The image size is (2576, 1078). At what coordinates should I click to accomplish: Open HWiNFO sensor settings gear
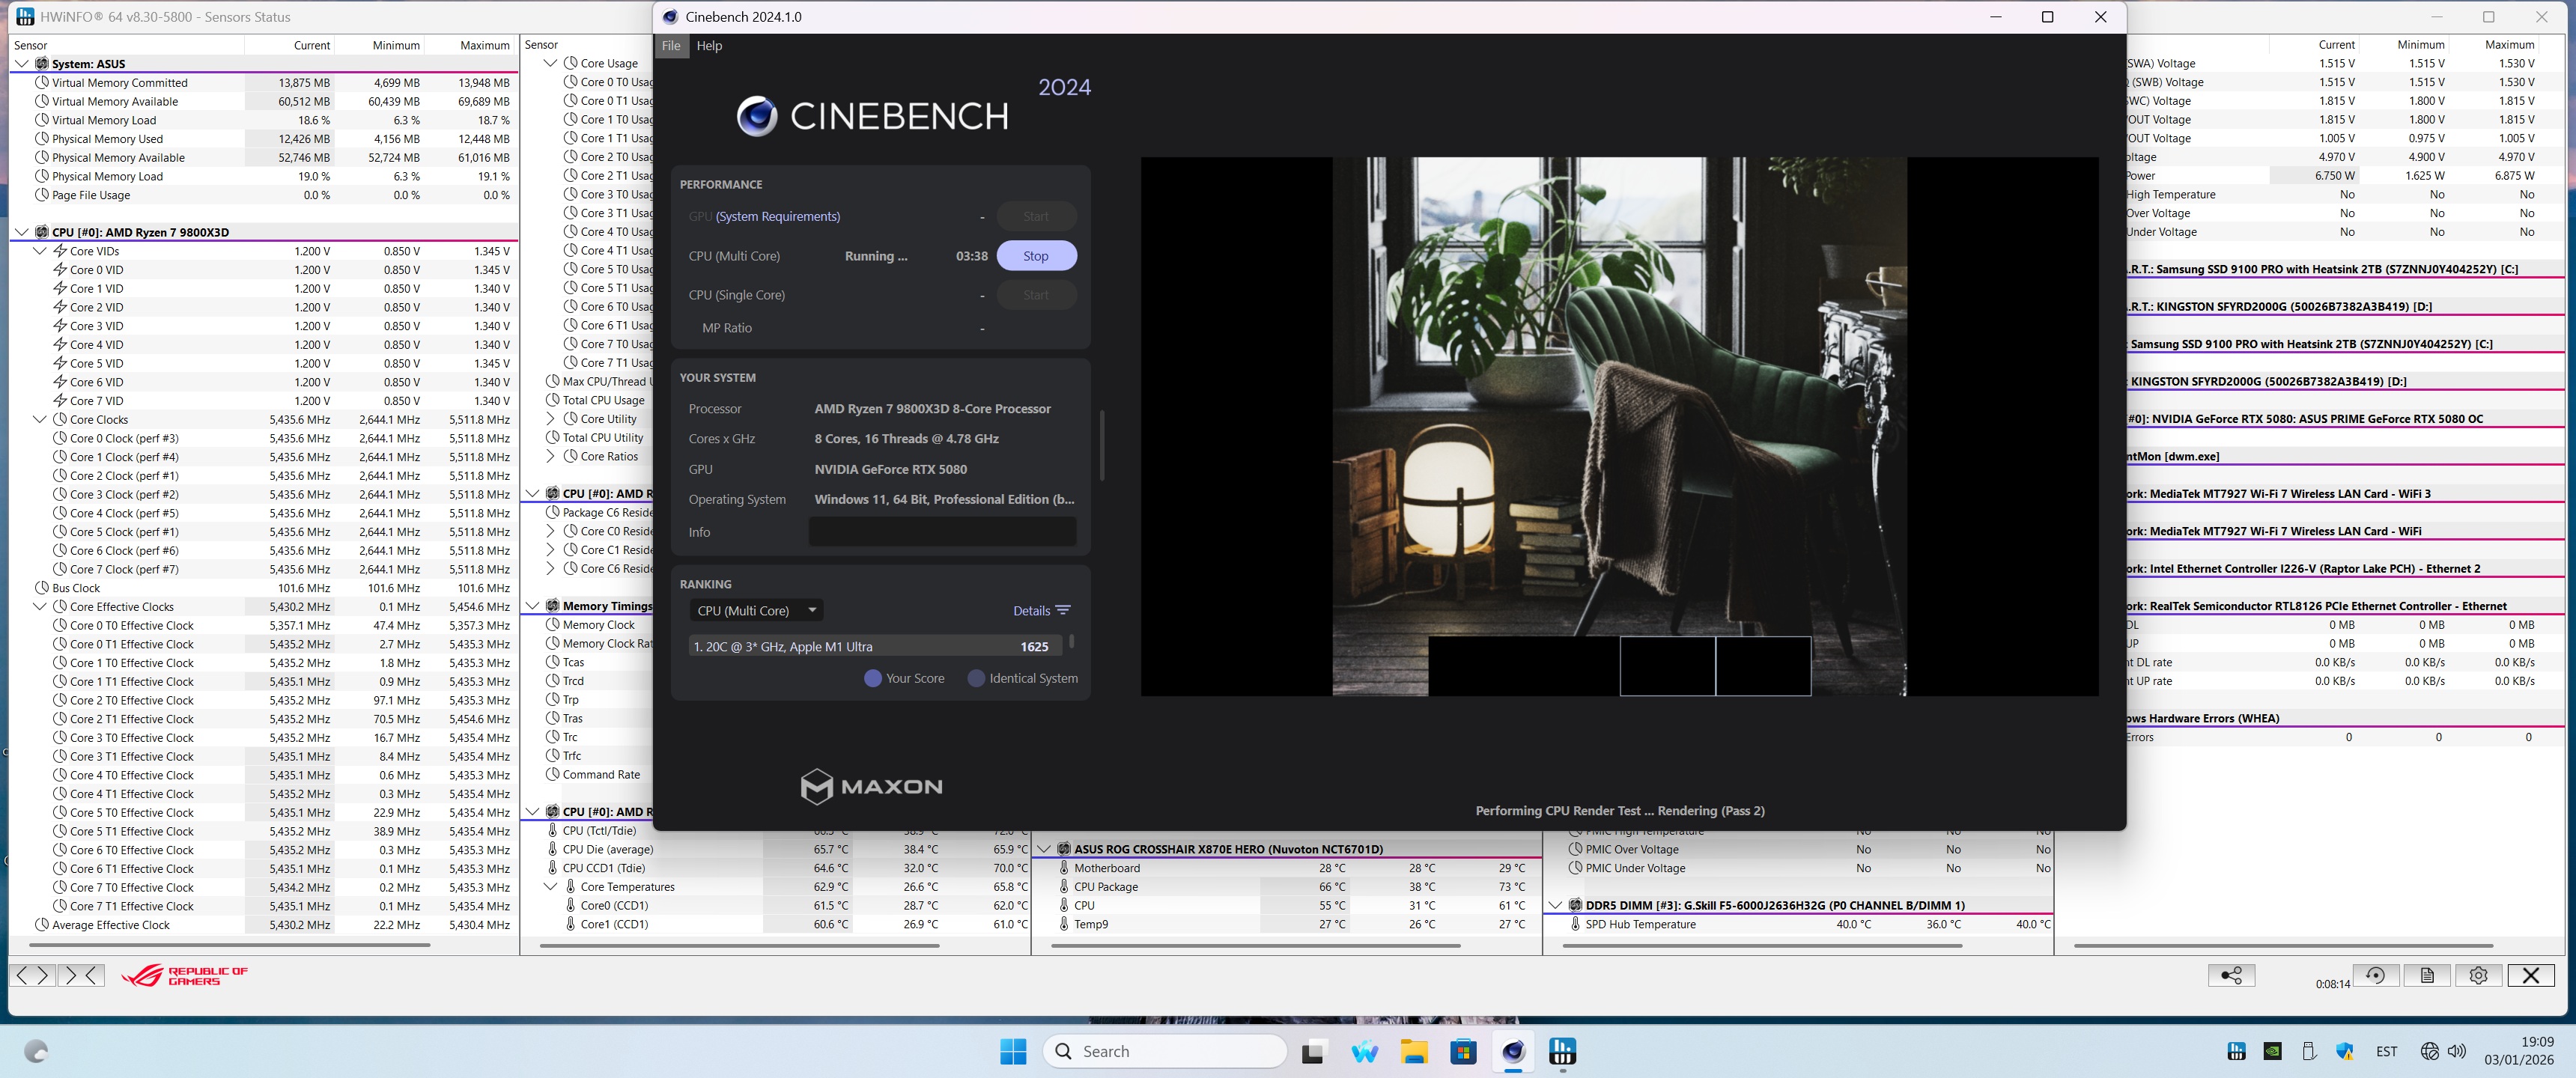(x=2478, y=975)
